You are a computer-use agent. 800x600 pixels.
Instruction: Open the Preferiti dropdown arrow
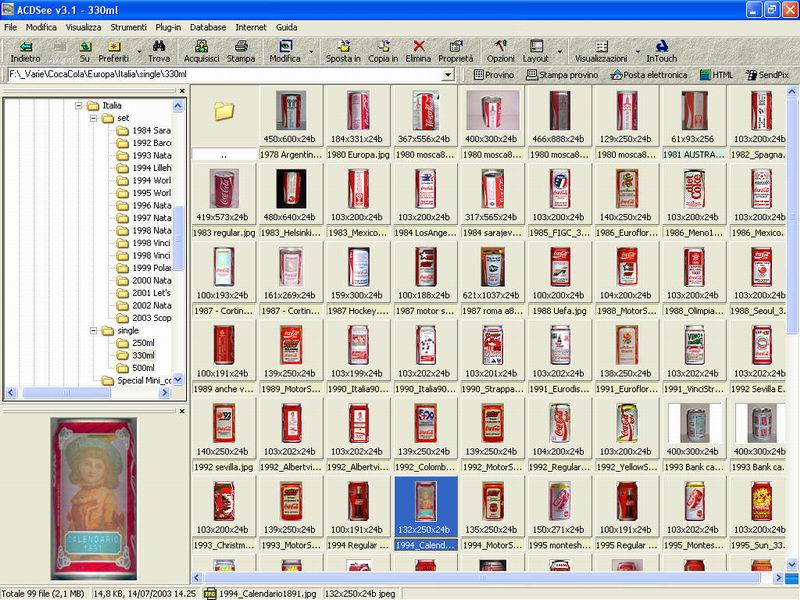[139, 52]
